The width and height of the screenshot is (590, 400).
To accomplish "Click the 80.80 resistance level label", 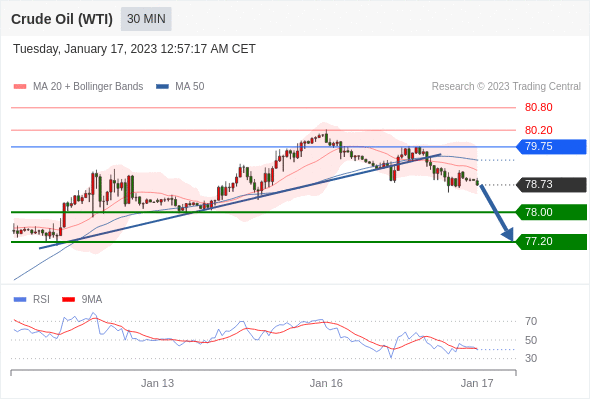I will point(538,108).
